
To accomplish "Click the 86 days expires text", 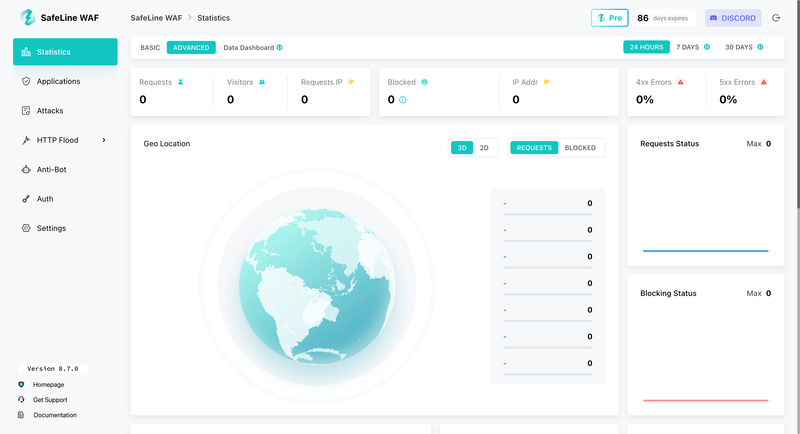I will click(662, 18).
